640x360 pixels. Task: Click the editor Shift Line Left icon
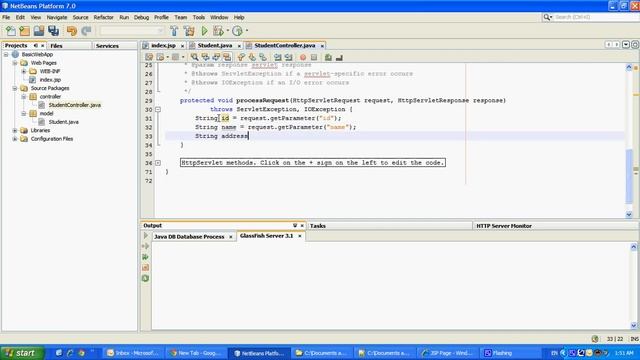click(x=278, y=58)
